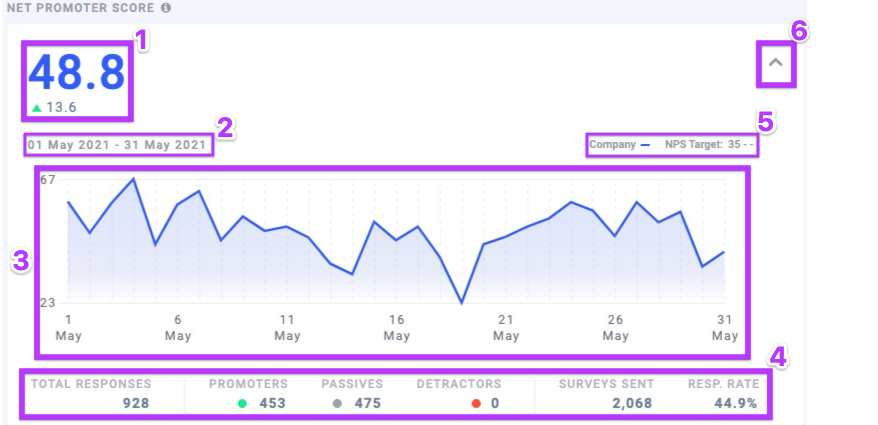This screenshot has width=878, height=425.
Task: Click the 48.8 NPS score value
Action: pos(77,72)
